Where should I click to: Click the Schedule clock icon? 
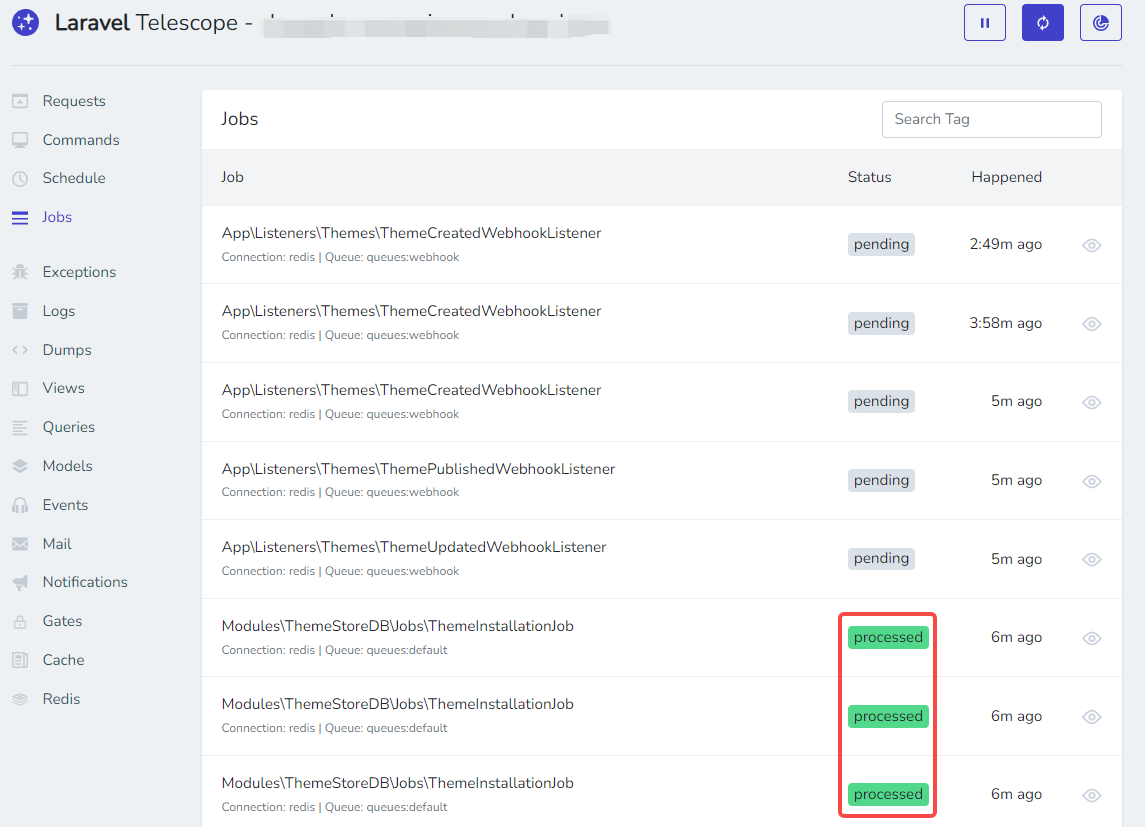click(x=20, y=179)
